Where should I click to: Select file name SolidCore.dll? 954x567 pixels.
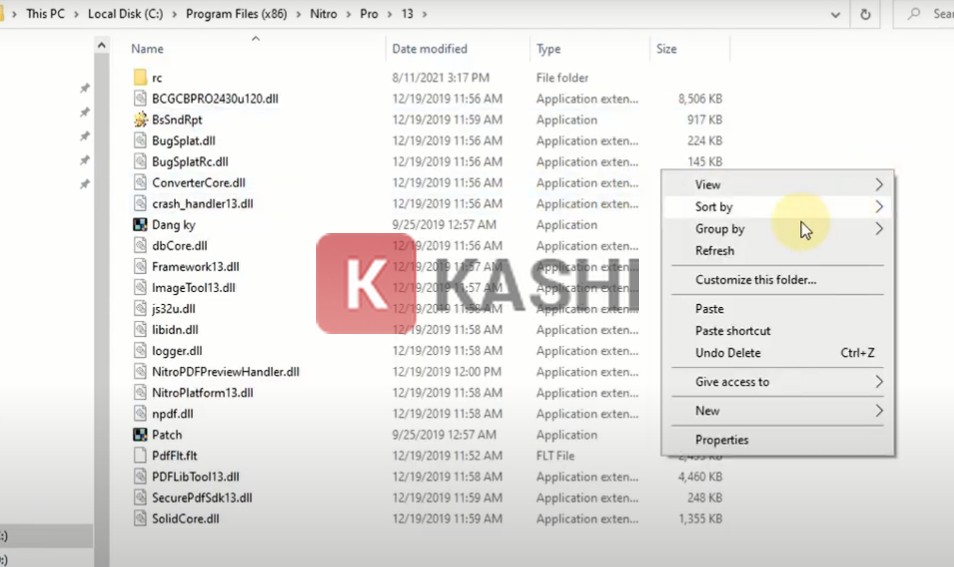tap(186, 518)
